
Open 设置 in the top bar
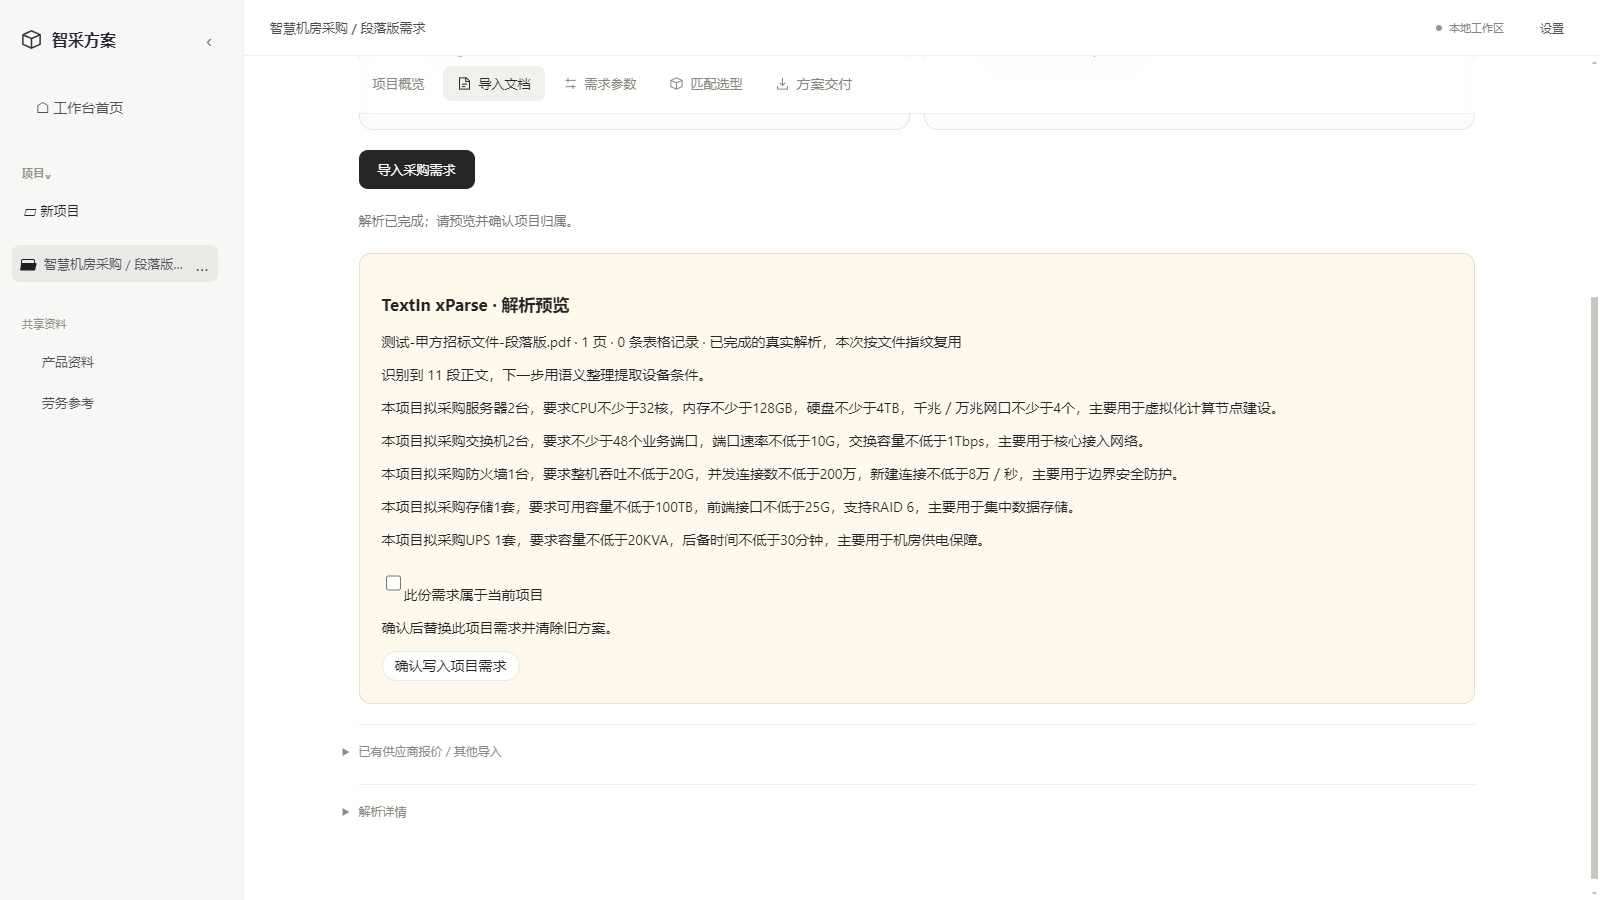pyautogui.click(x=1552, y=28)
